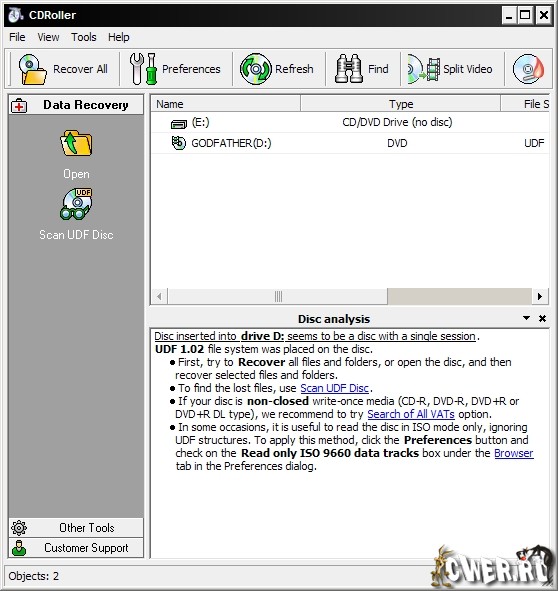
Task: Open the File menu
Action: click(x=17, y=37)
